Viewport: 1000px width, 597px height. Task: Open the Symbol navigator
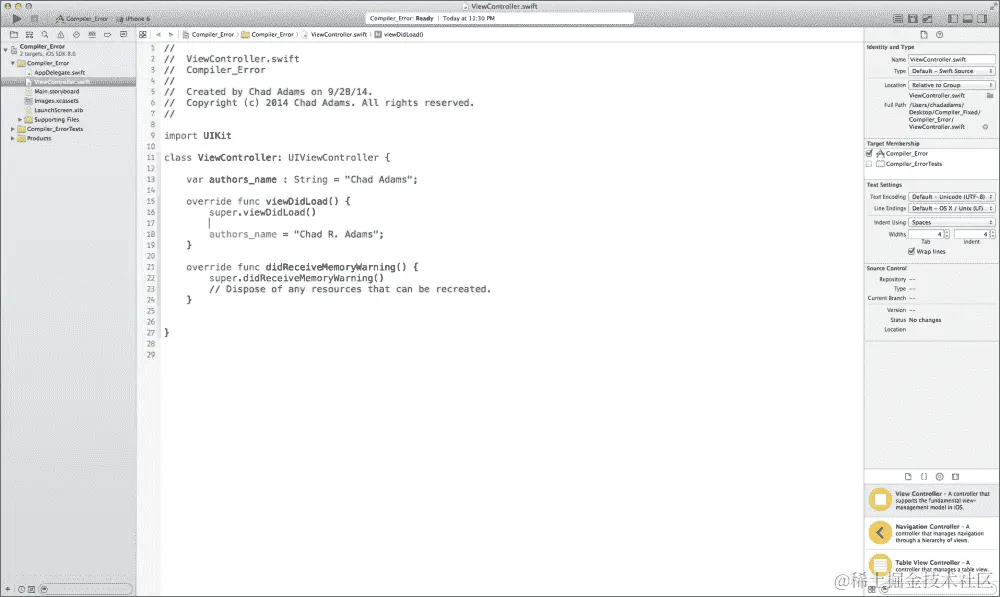coord(29,34)
